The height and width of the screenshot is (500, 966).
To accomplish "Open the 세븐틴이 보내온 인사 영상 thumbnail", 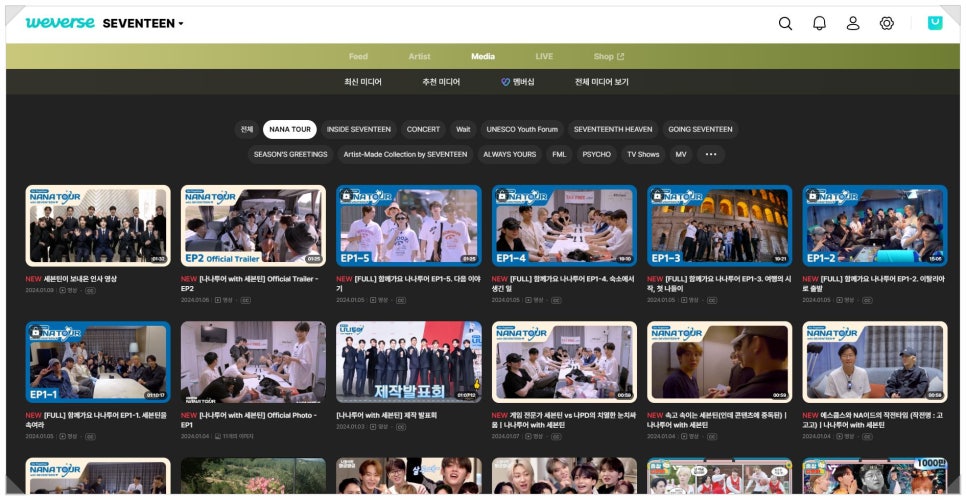I will 98,226.
